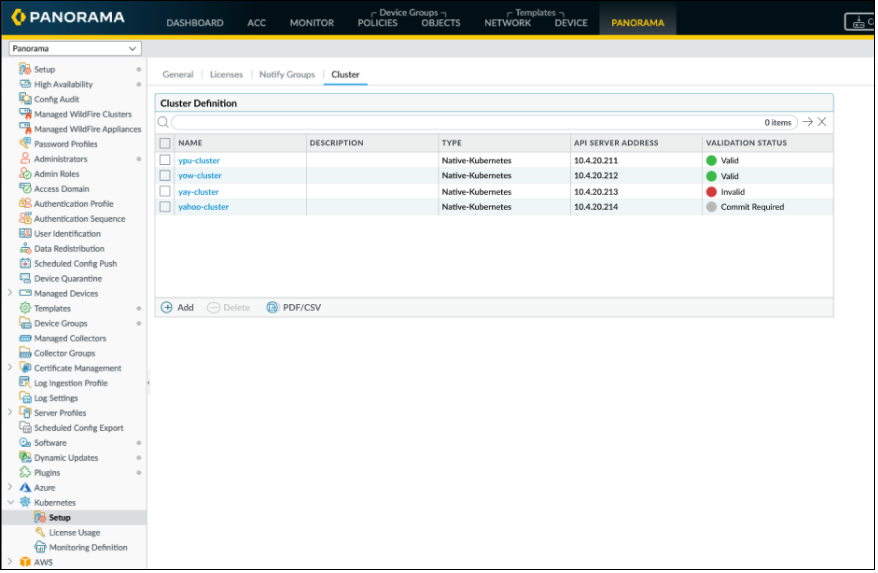Expand the Certificate Management tree node
This screenshot has height=573, width=878.
10,368
